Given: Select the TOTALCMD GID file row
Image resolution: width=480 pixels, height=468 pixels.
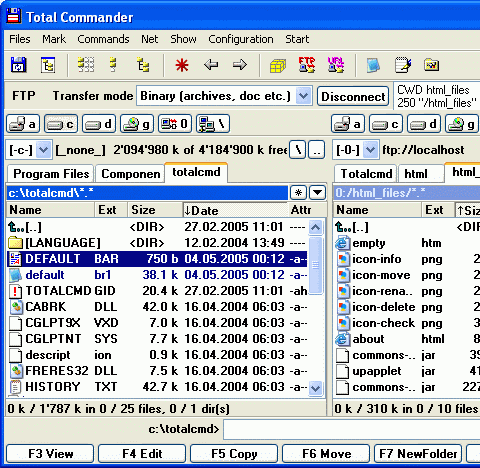Looking at the screenshot, I should pos(157,291).
